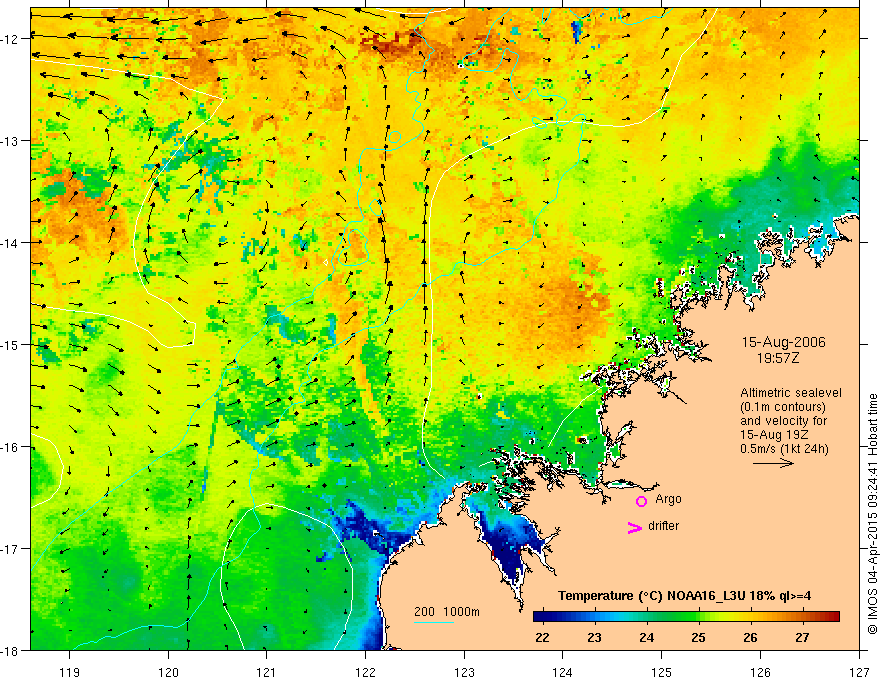Click the colorbar tick label 22

click(x=542, y=637)
